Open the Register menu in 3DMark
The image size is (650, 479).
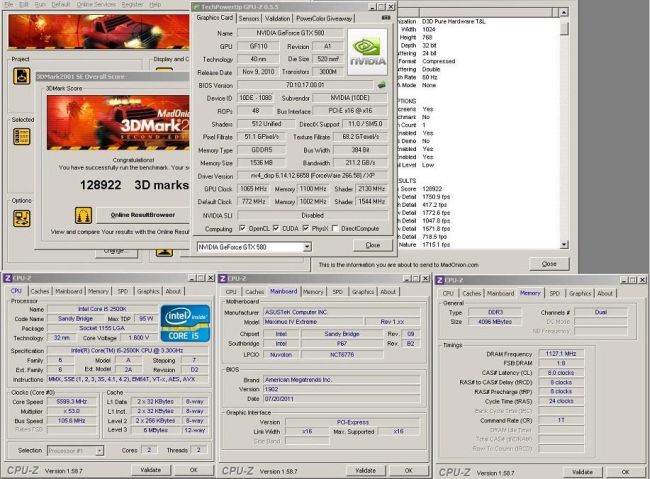click(132, 5)
